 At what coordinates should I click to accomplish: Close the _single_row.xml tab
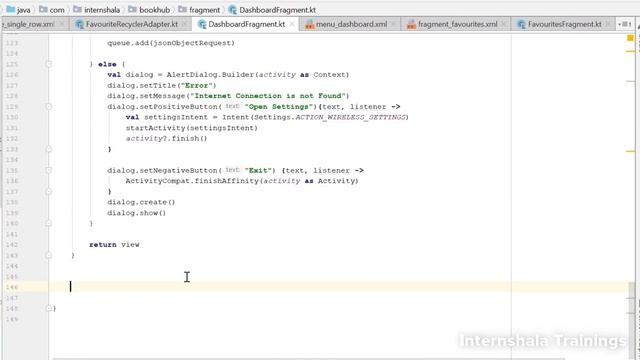(62, 24)
